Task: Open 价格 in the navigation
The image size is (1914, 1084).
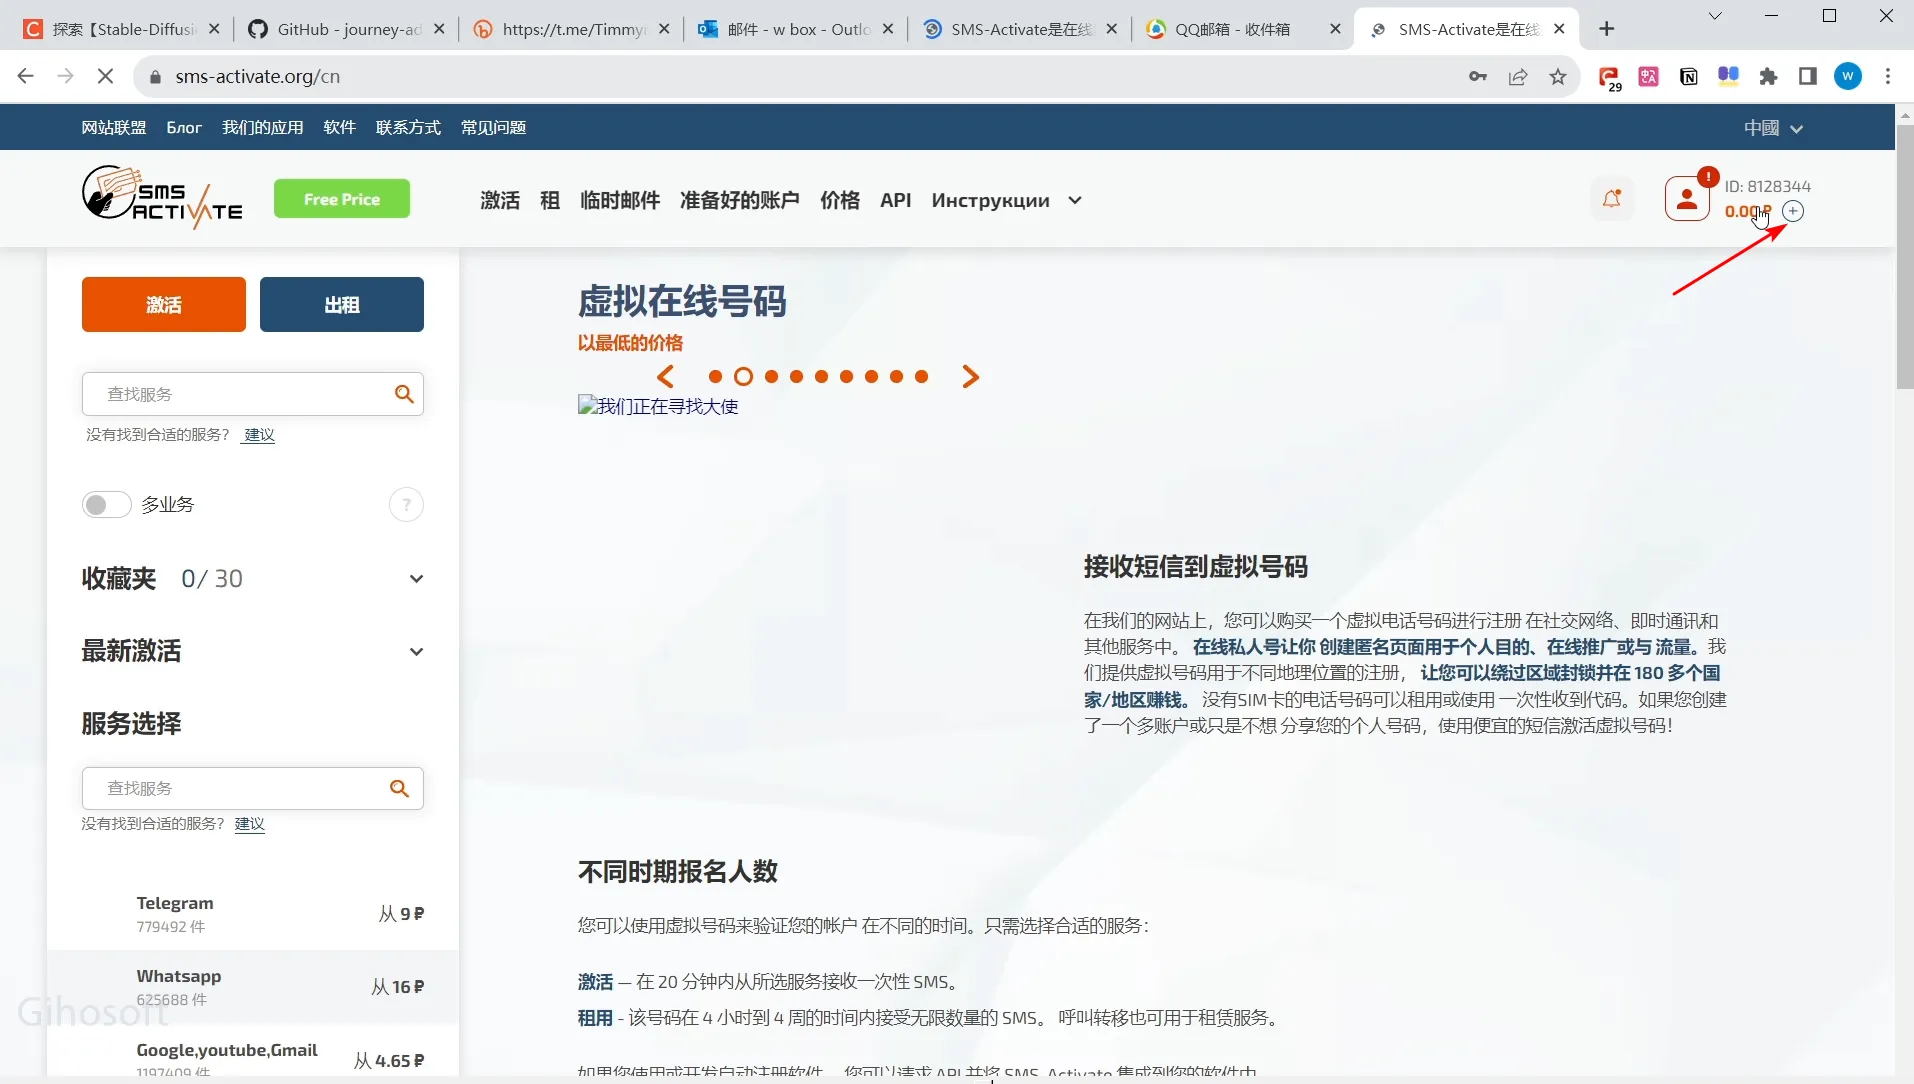Action: [840, 200]
